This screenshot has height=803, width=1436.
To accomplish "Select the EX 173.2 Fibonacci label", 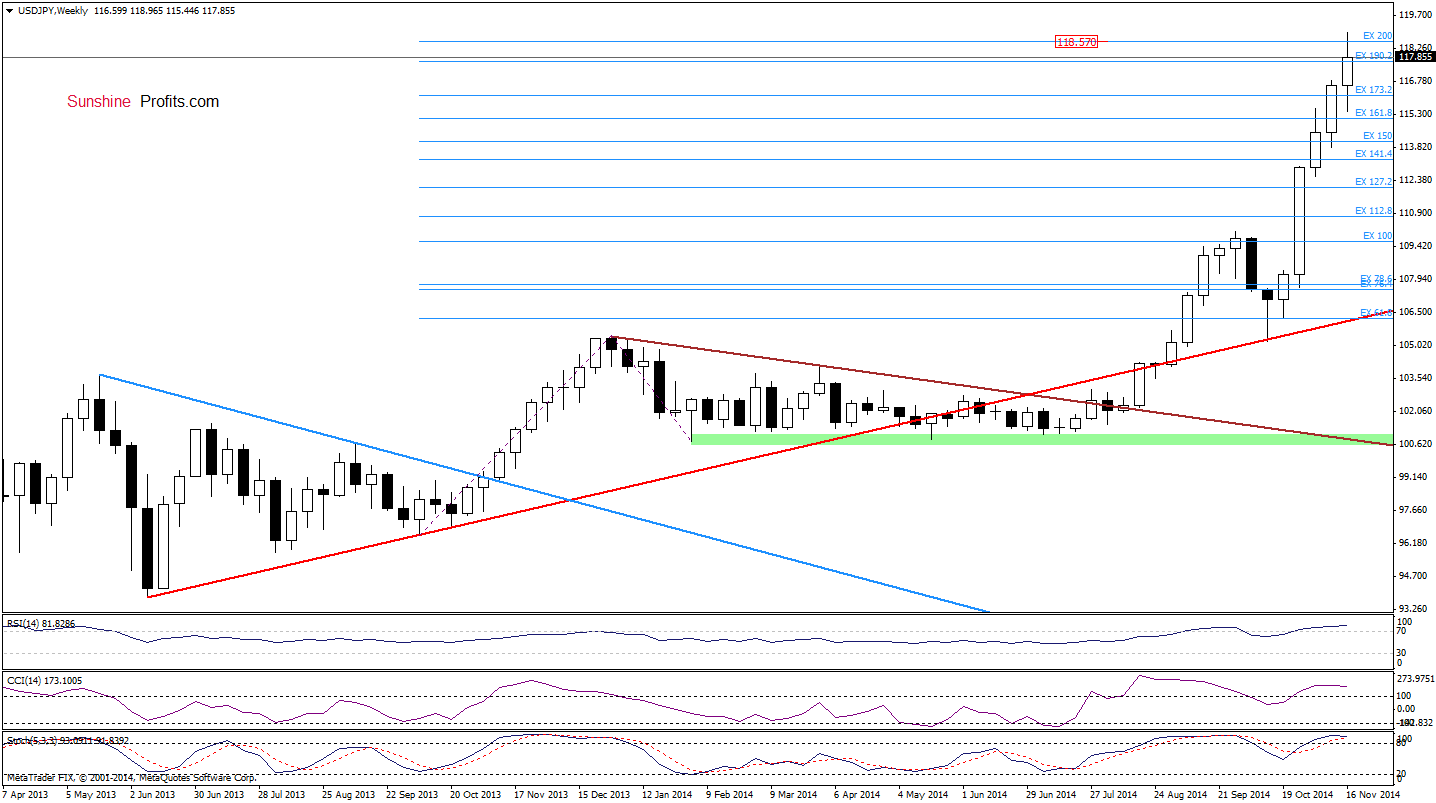I will 1374,90.
